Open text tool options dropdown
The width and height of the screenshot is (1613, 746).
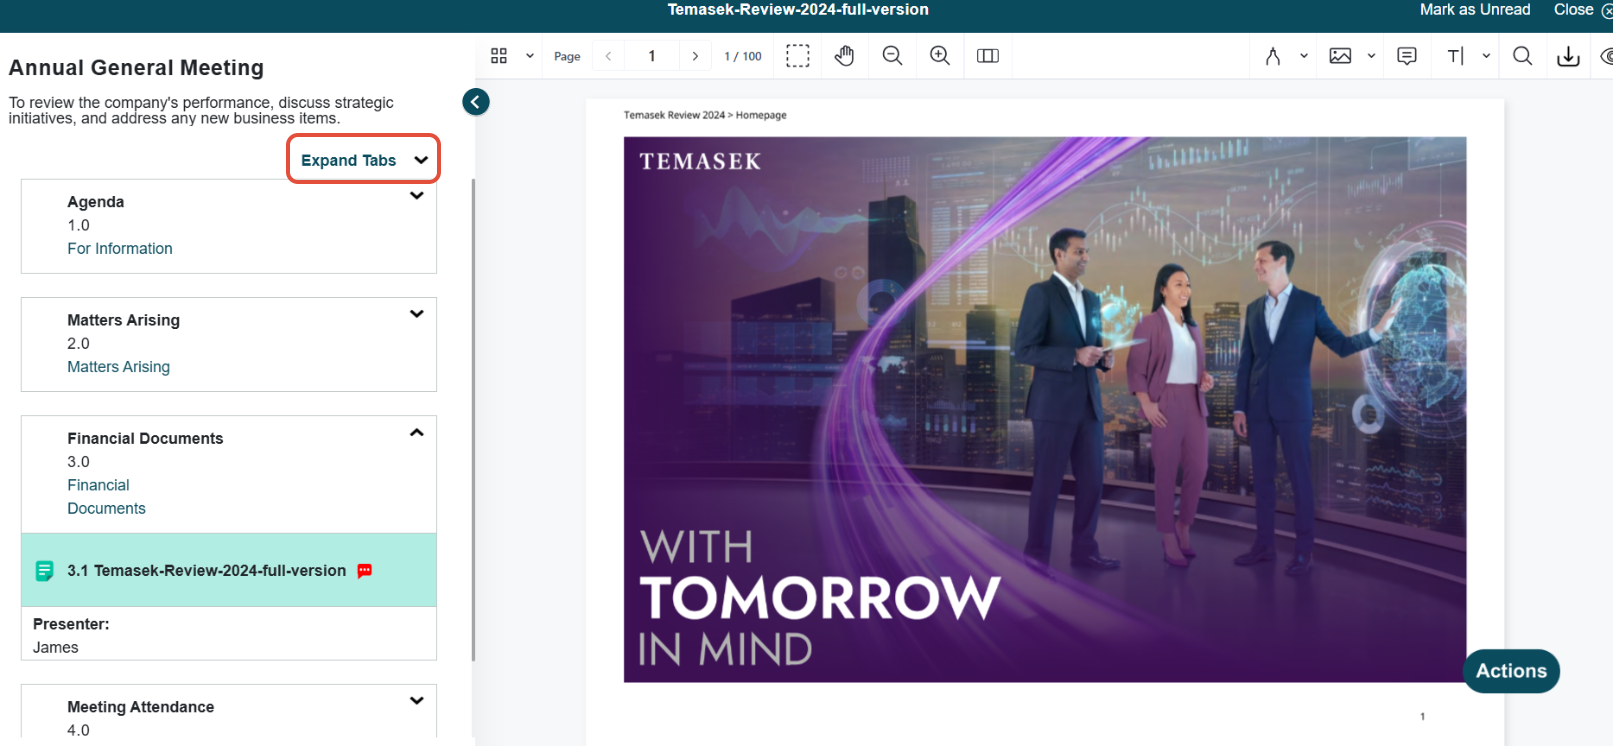(x=1486, y=56)
